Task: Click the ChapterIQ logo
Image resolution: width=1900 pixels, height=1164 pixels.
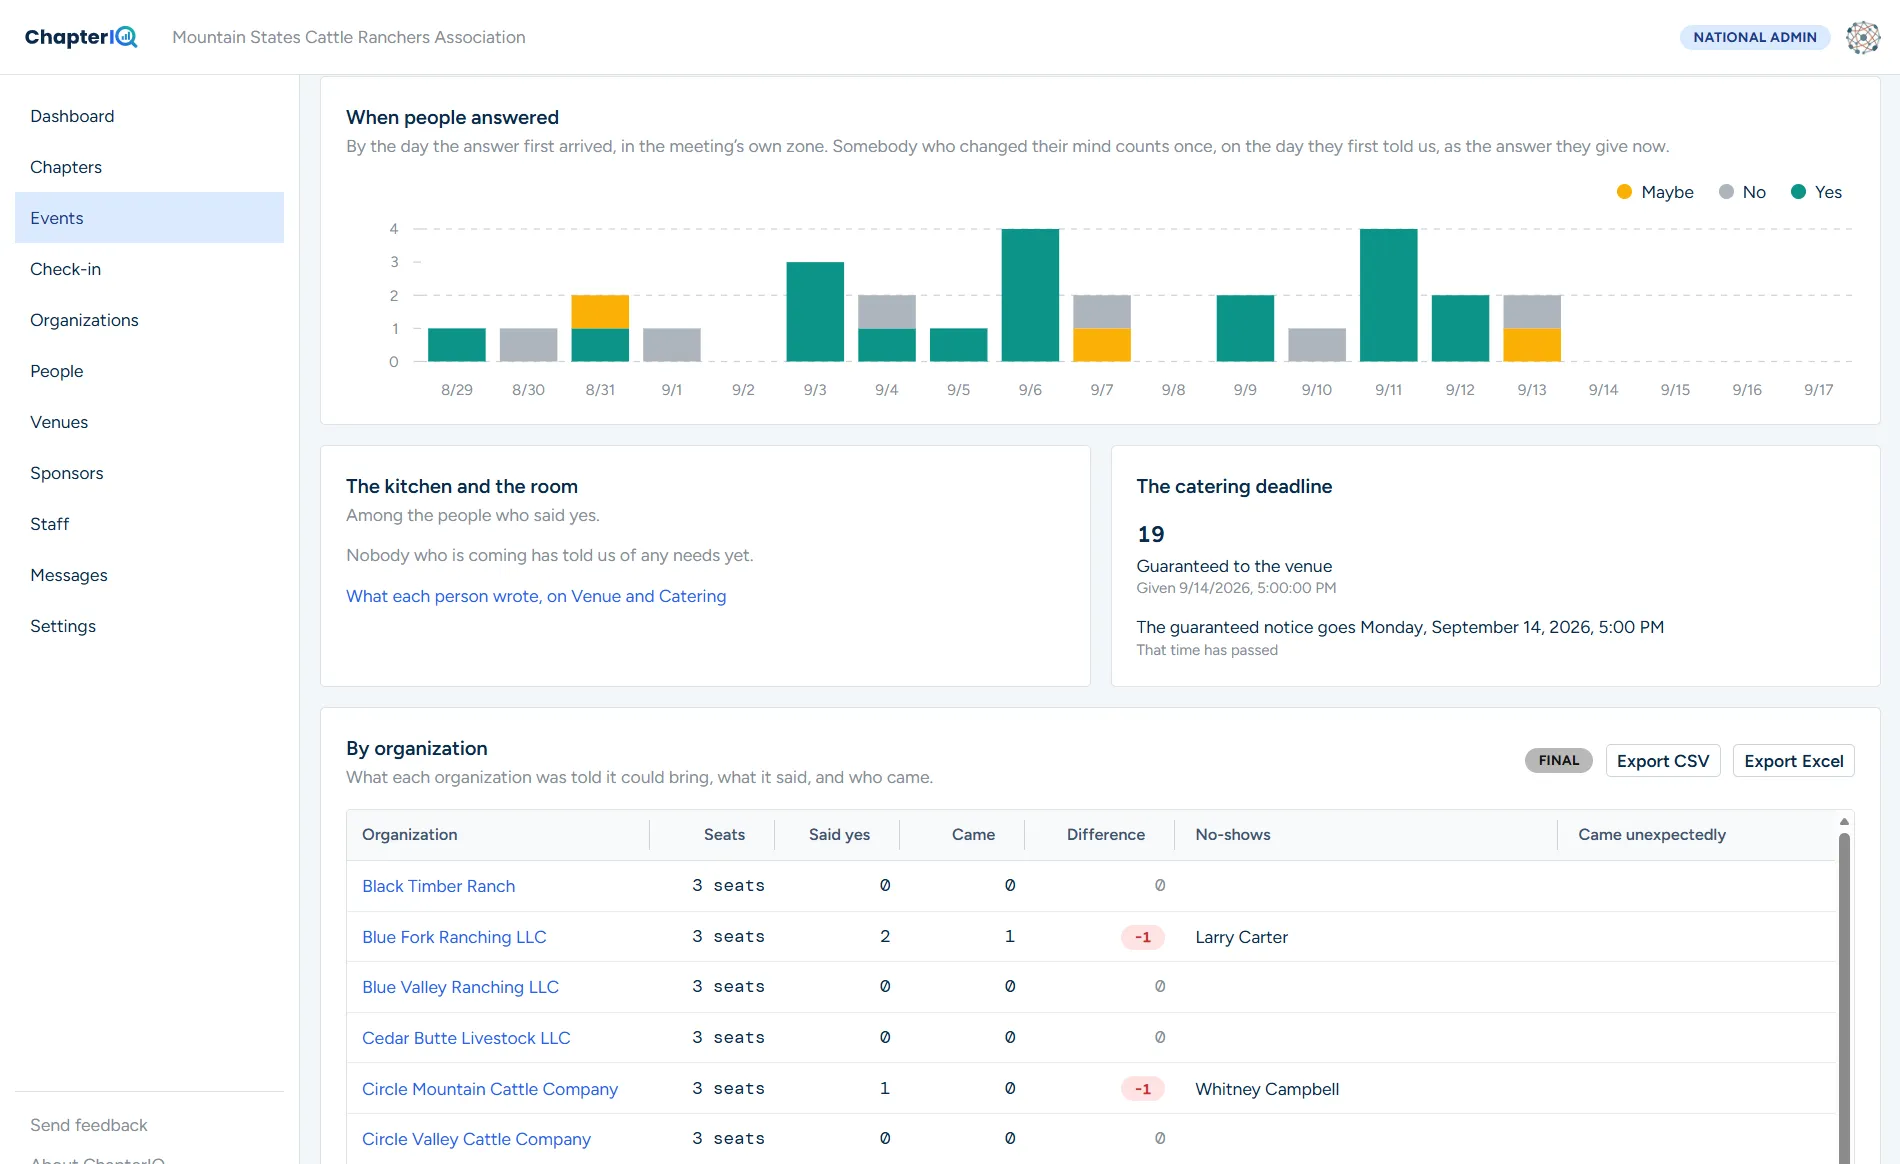Action: coord(81,37)
